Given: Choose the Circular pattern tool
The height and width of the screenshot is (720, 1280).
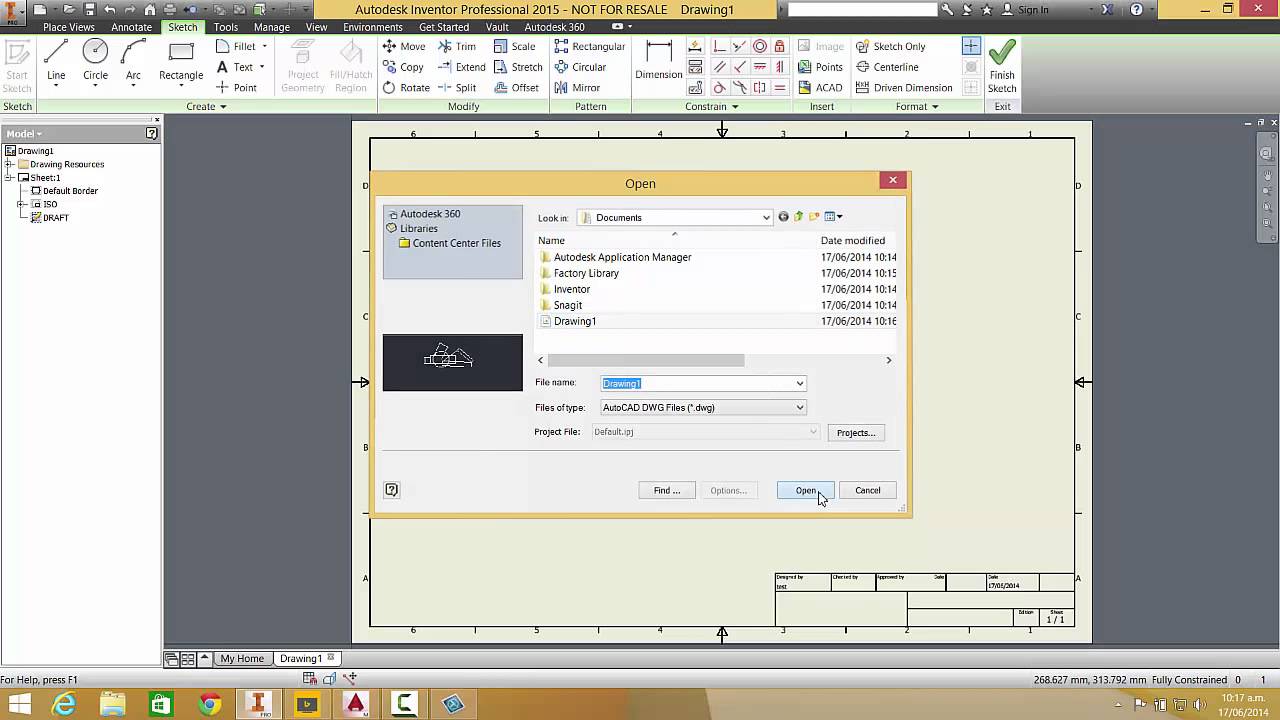Looking at the screenshot, I should point(580,67).
